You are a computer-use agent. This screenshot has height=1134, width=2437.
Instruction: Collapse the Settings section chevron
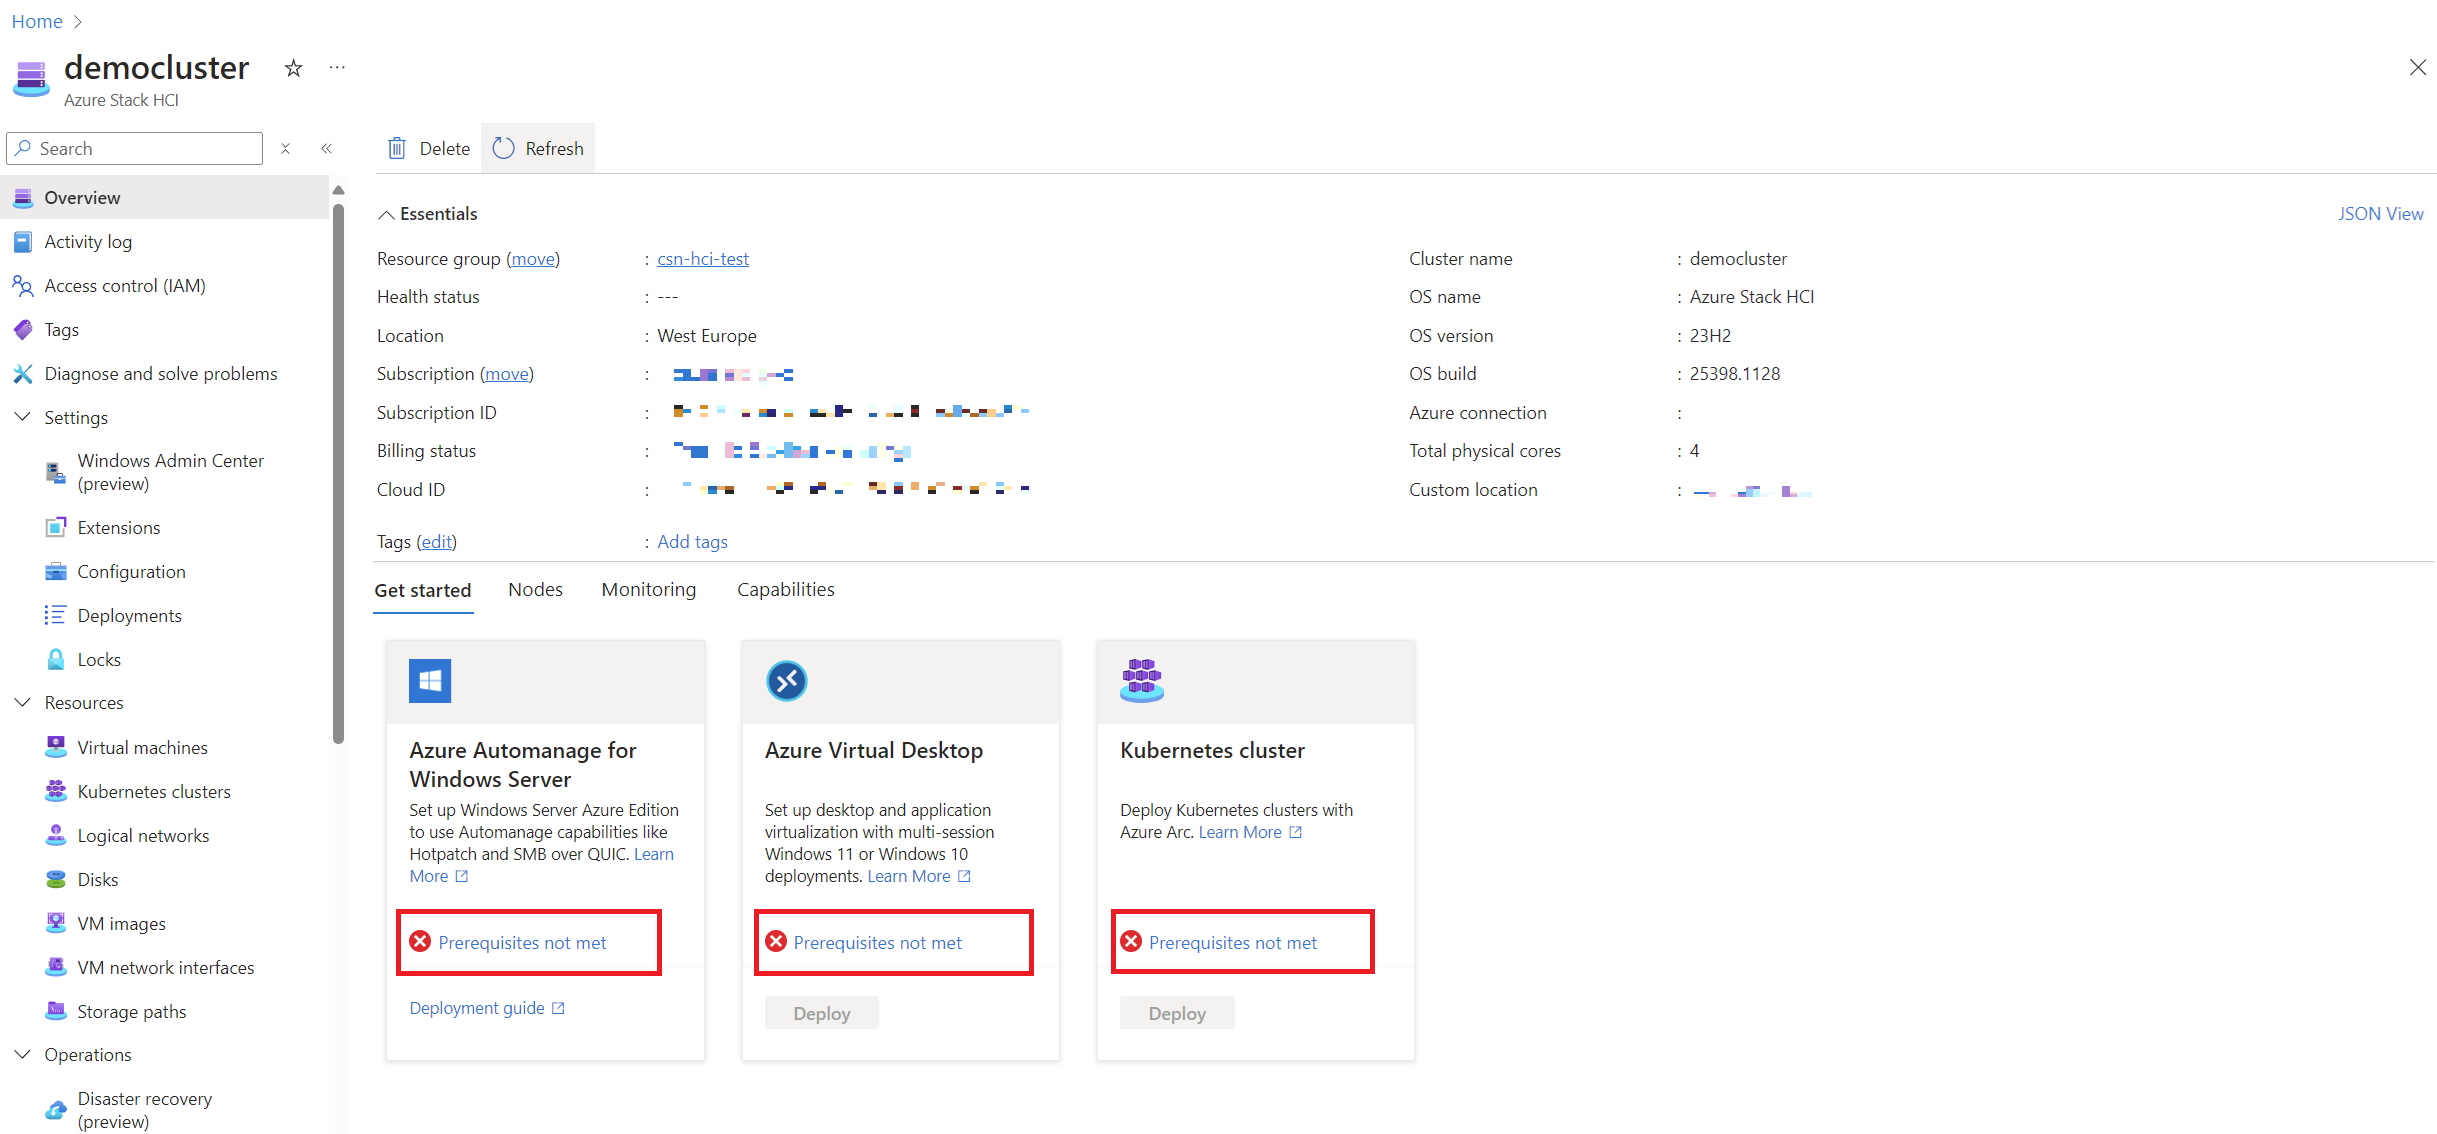(23, 417)
